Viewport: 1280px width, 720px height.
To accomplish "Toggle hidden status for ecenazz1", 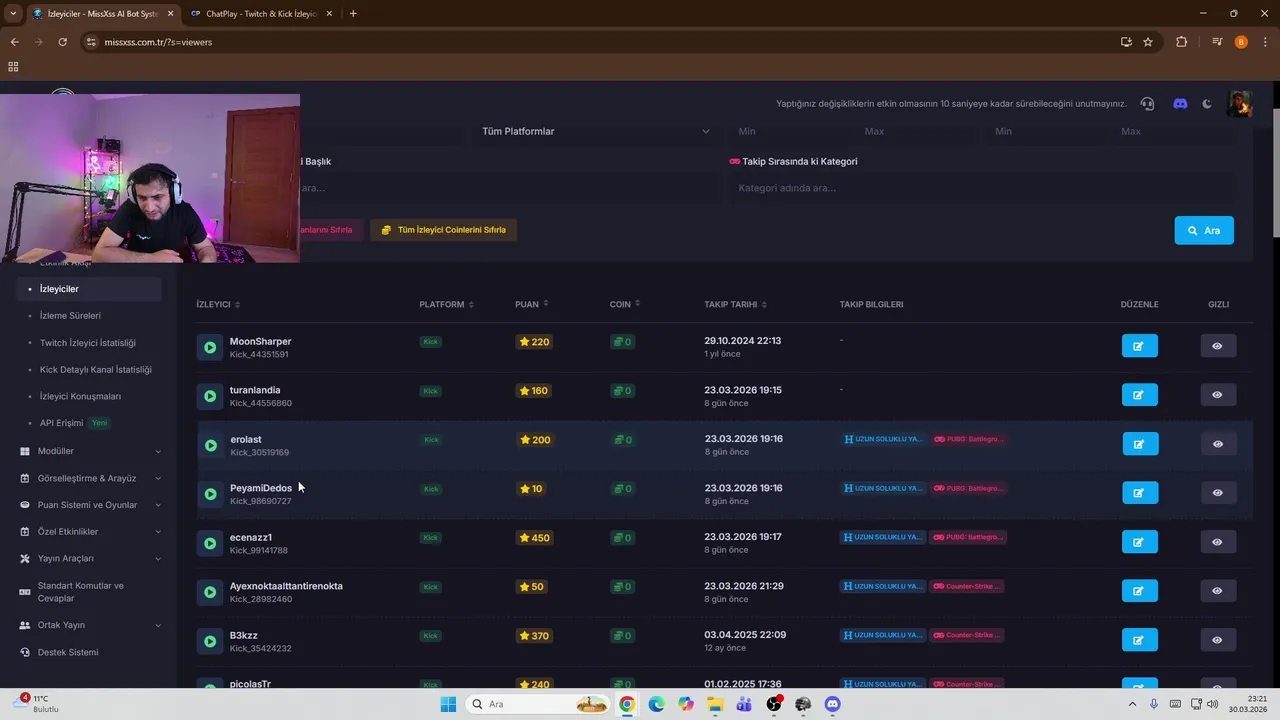I will 1217,542.
